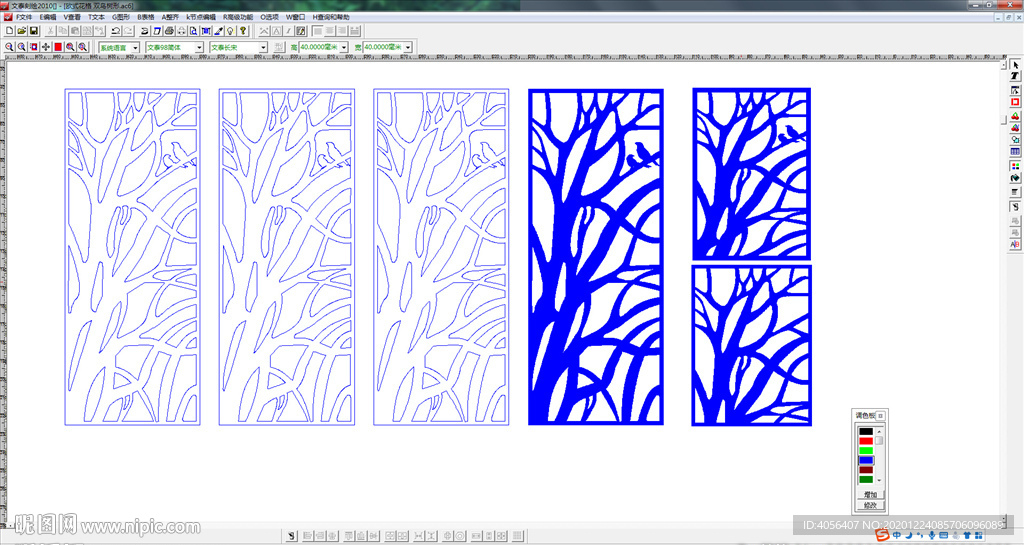This screenshot has width=1024, height=545.
Task: Create a new document with the blank-page icon
Action: pos(10,31)
